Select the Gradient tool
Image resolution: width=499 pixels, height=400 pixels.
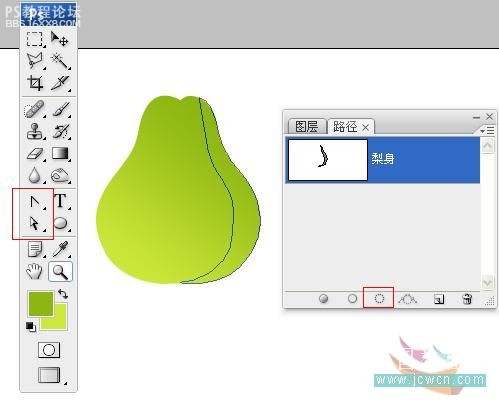tap(60, 154)
